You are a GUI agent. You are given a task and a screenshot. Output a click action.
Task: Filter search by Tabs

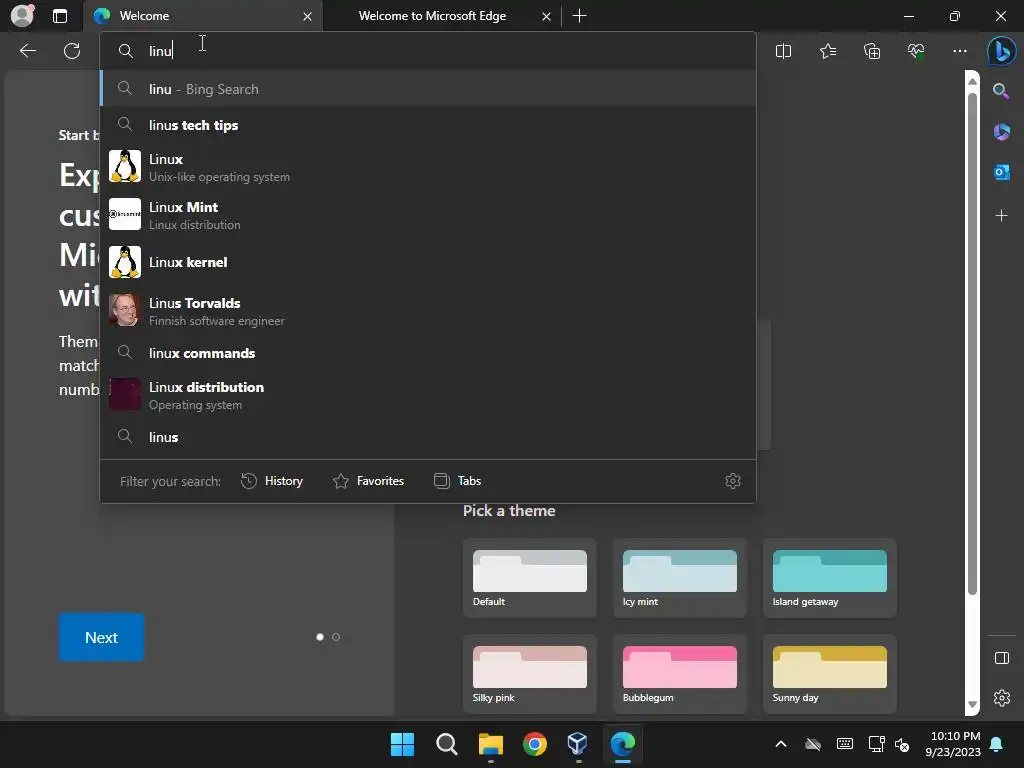tap(457, 481)
